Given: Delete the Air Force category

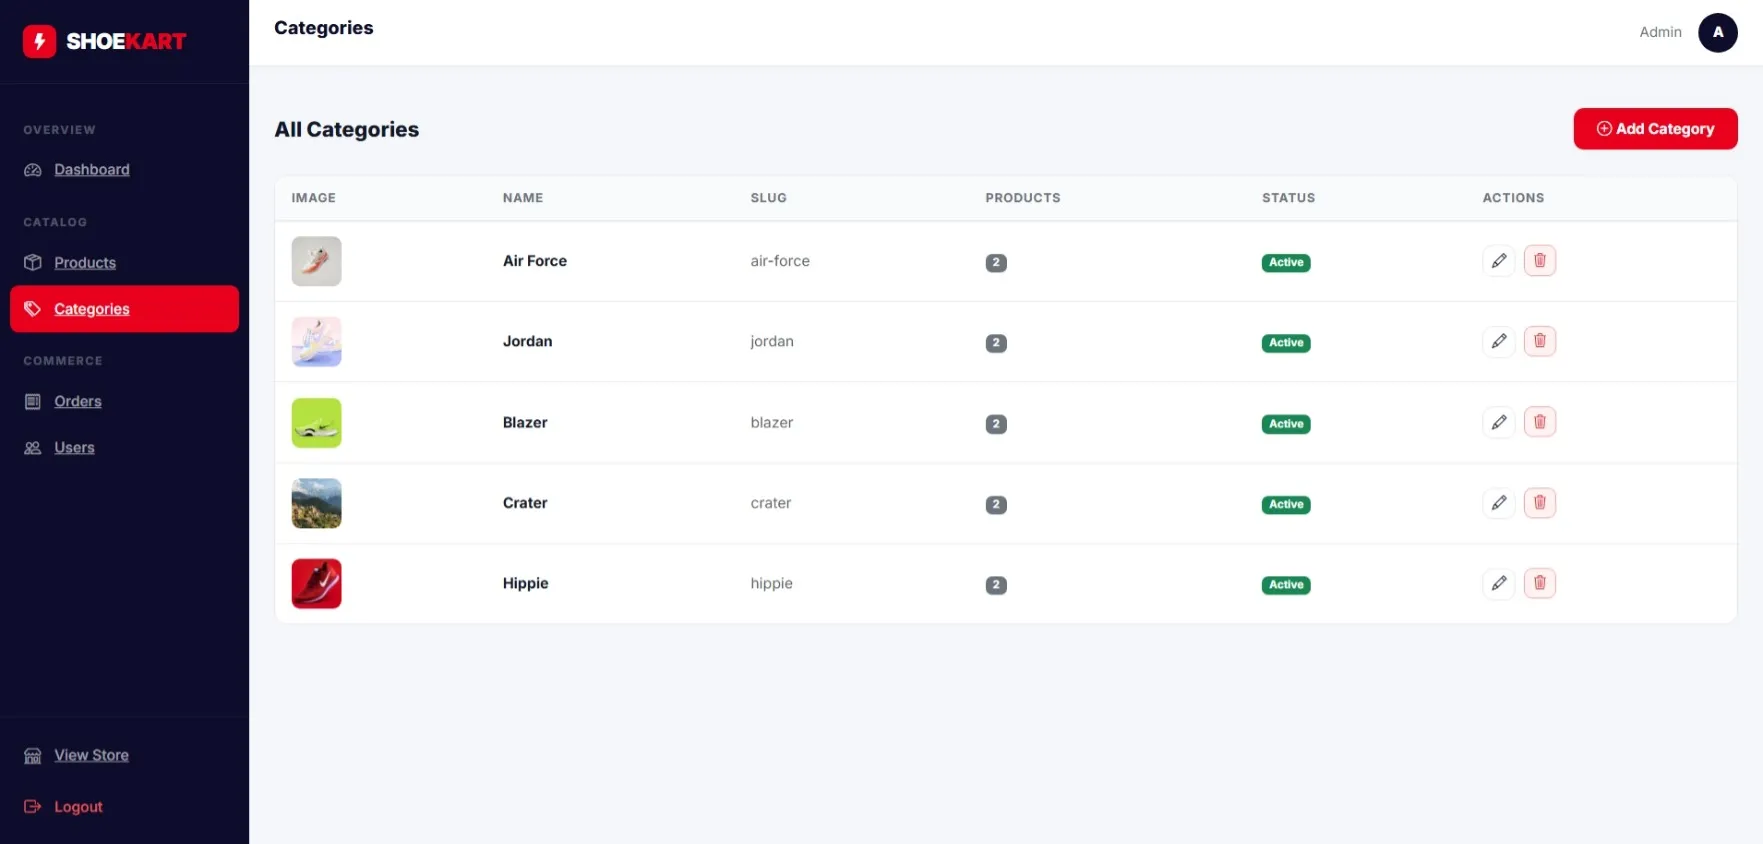Looking at the screenshot, I should tap(1539, 261).
